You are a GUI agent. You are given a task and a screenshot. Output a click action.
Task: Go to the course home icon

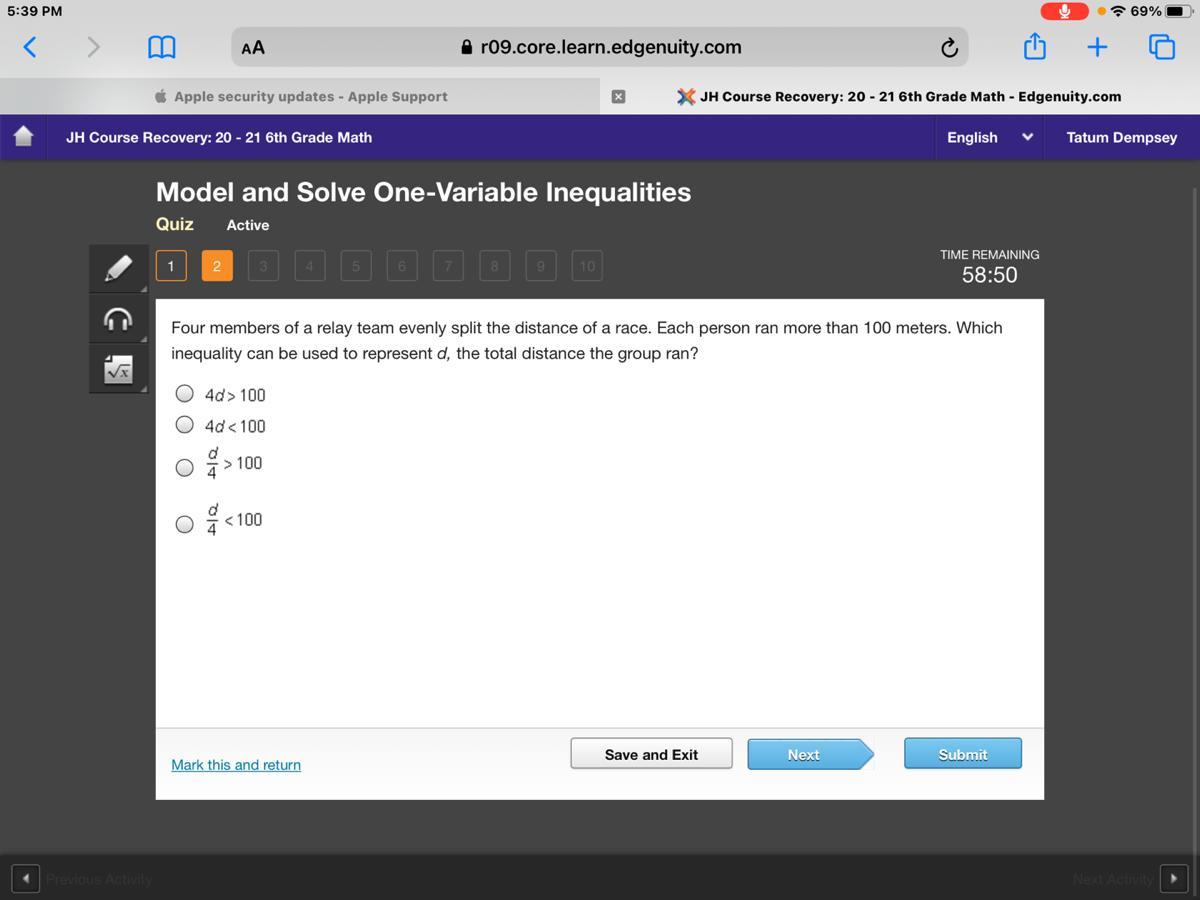click(x=24, y=137)
